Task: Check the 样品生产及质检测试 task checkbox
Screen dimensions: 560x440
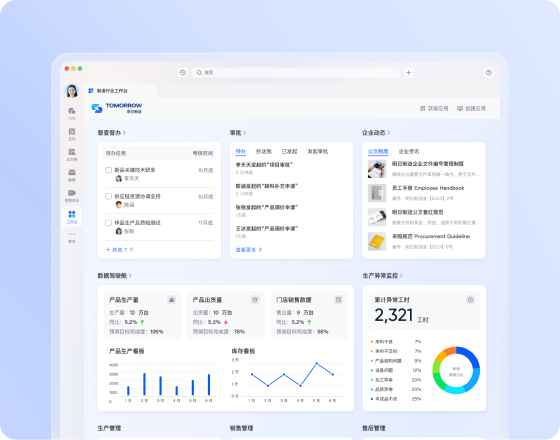Action: 108,222
